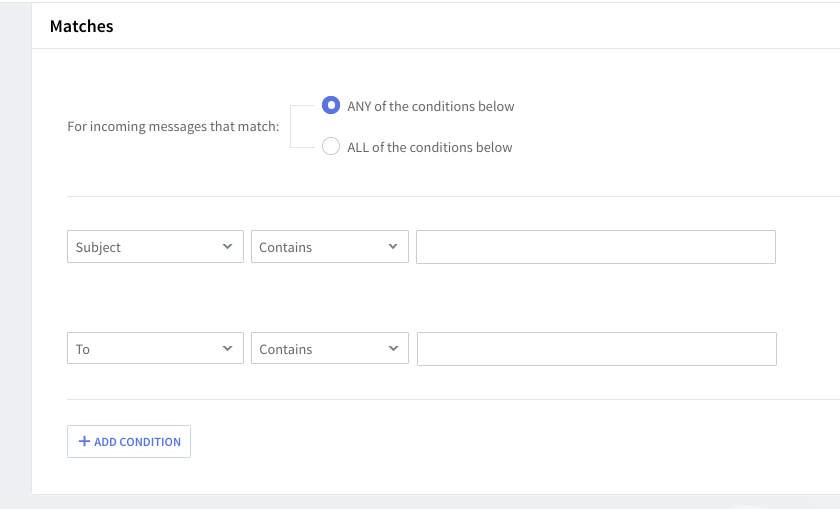The image size is (840, 509).
Task: Click the 'Subject' text in the first dropdown
Action: (98, 247)
